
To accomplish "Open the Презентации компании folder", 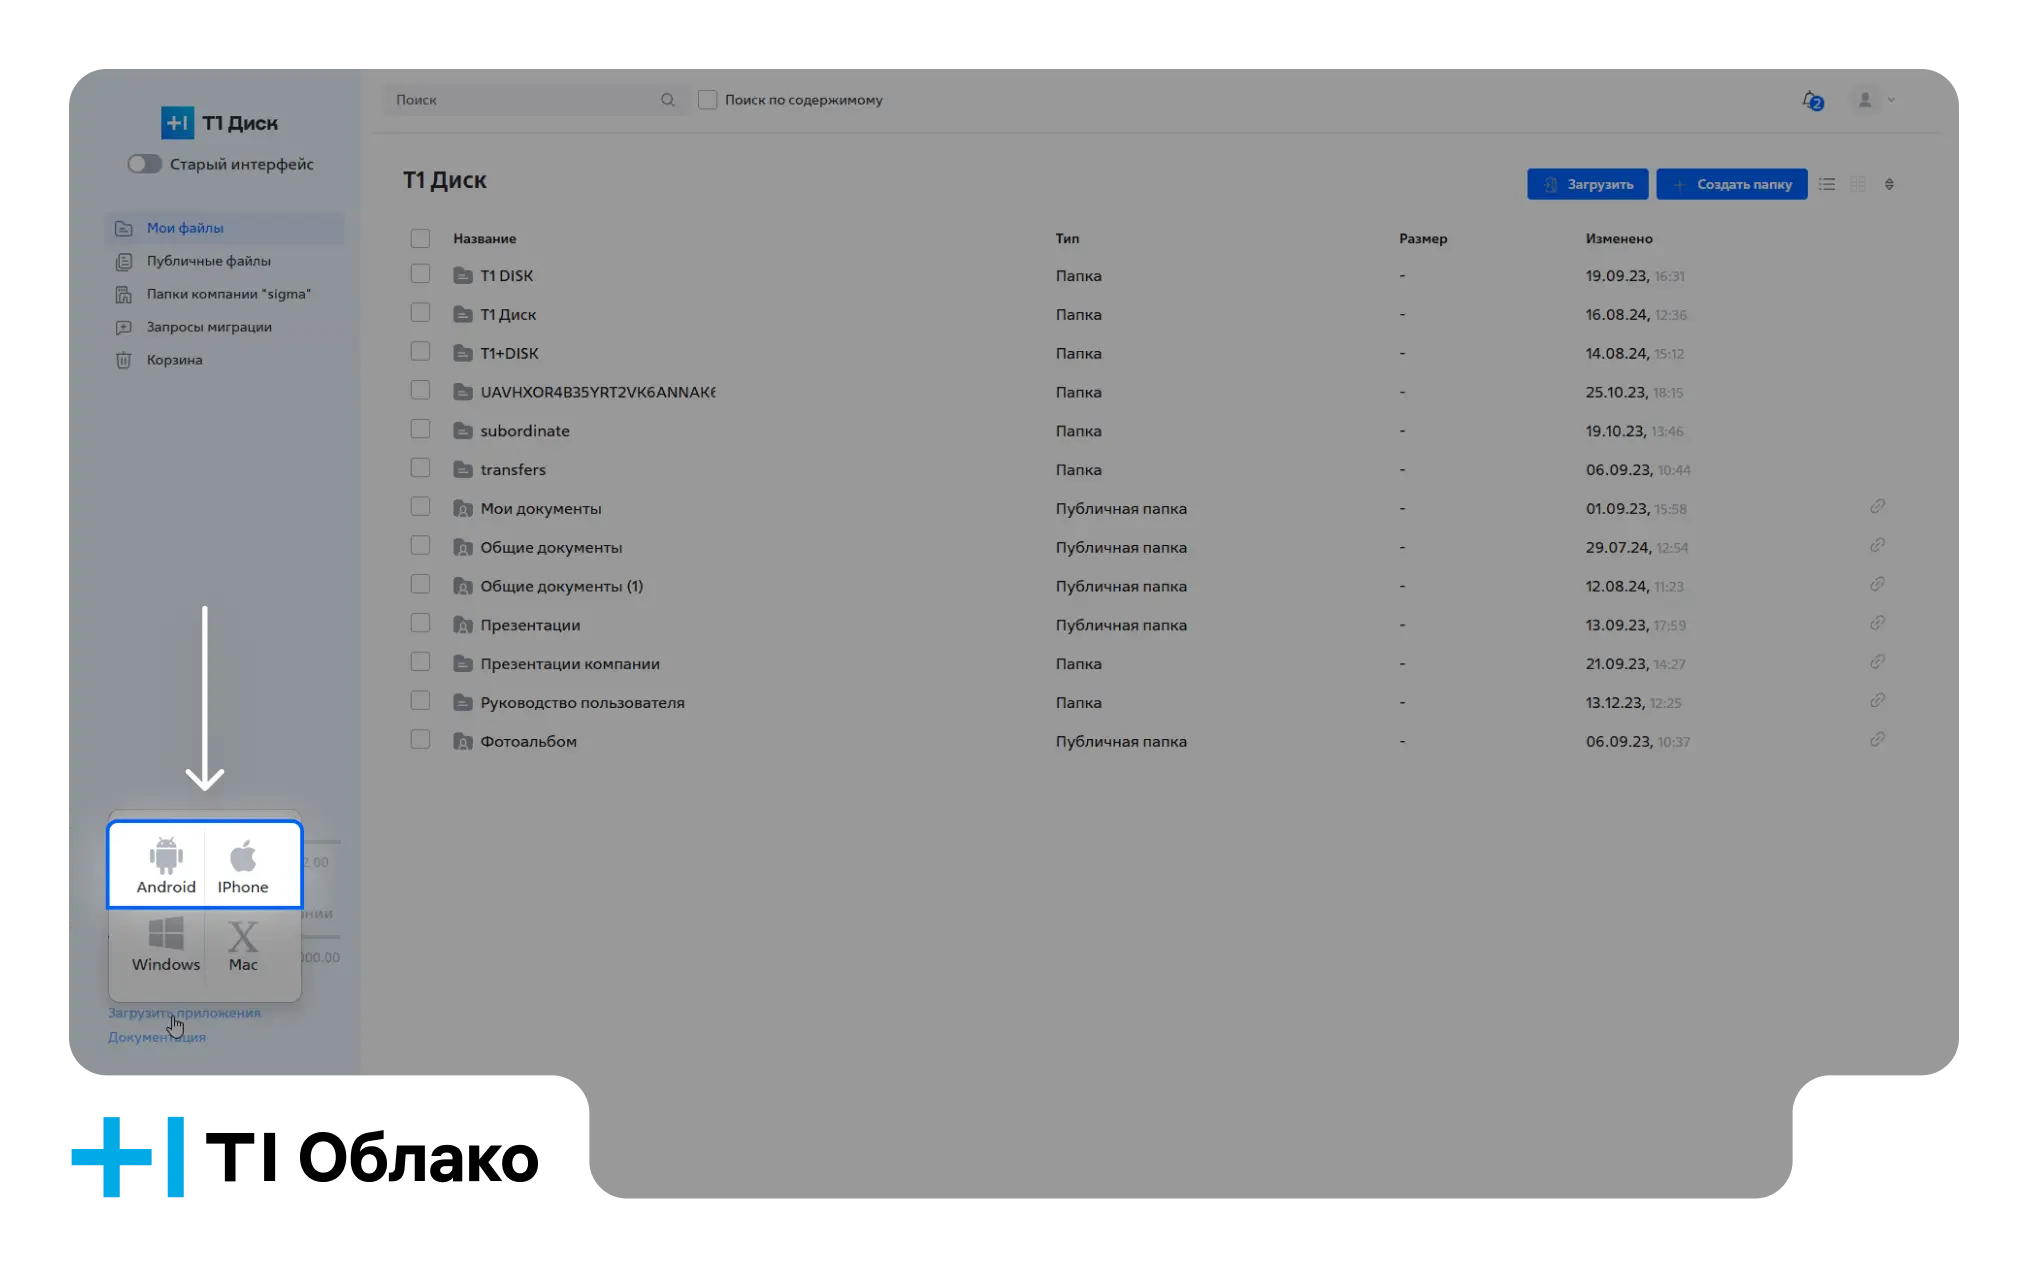I will (570, 664).
